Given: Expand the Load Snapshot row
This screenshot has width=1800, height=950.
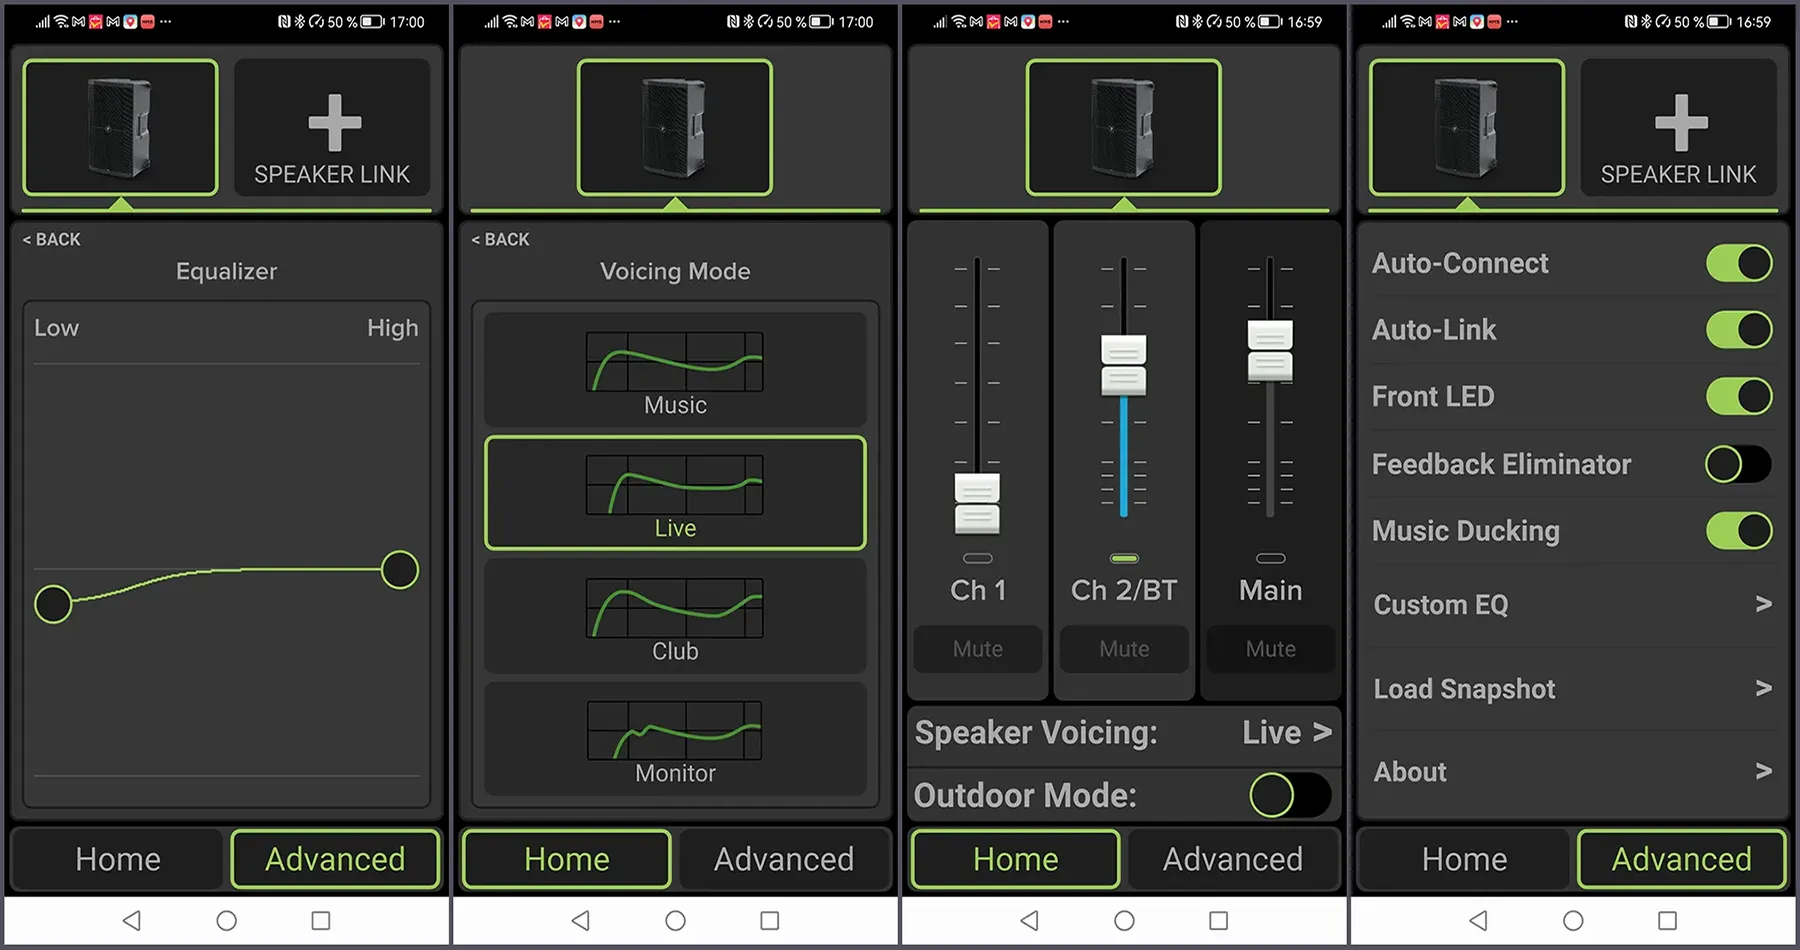Looking at the screenshot, I should tap(1763, 688).
